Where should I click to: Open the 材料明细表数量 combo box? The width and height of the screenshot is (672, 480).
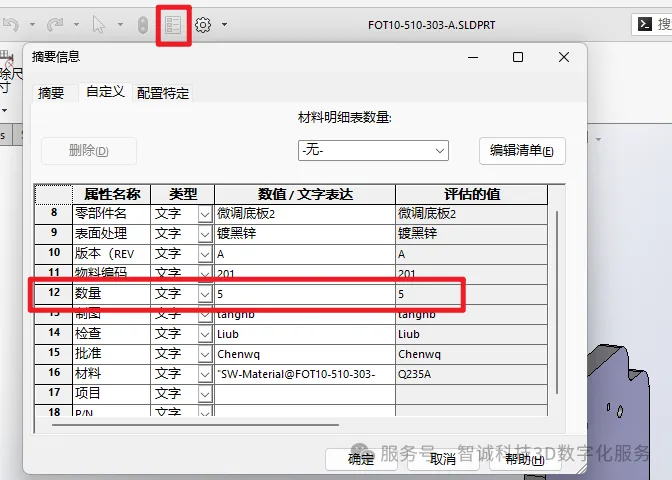pyautogui.click(x=373, y=150)
